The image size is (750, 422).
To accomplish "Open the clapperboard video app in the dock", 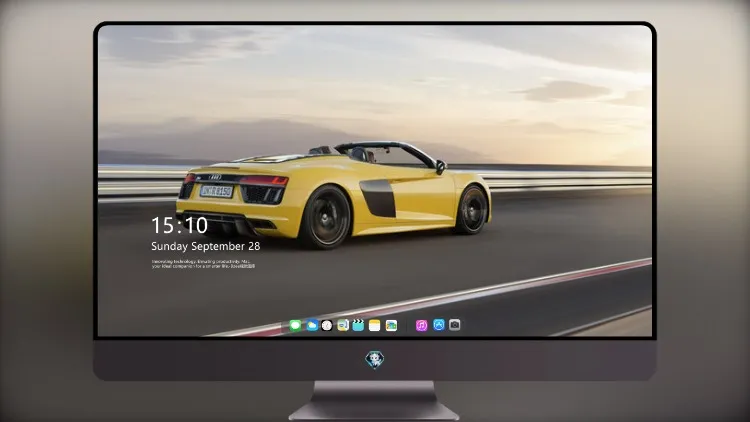I will point(358,325).
